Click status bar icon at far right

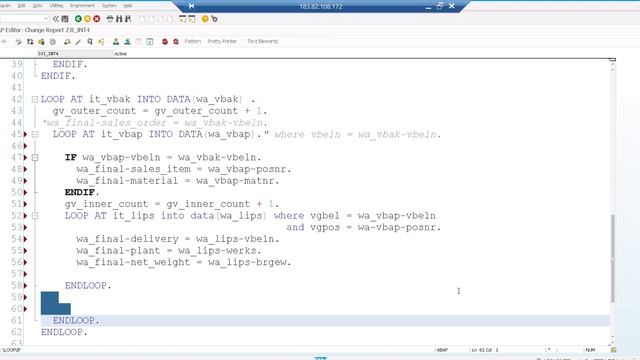point(613,350)
